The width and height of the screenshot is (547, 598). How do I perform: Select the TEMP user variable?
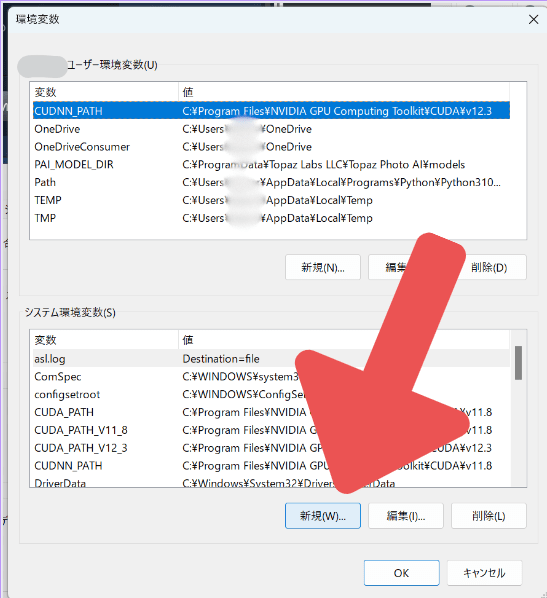click(271, 200)
